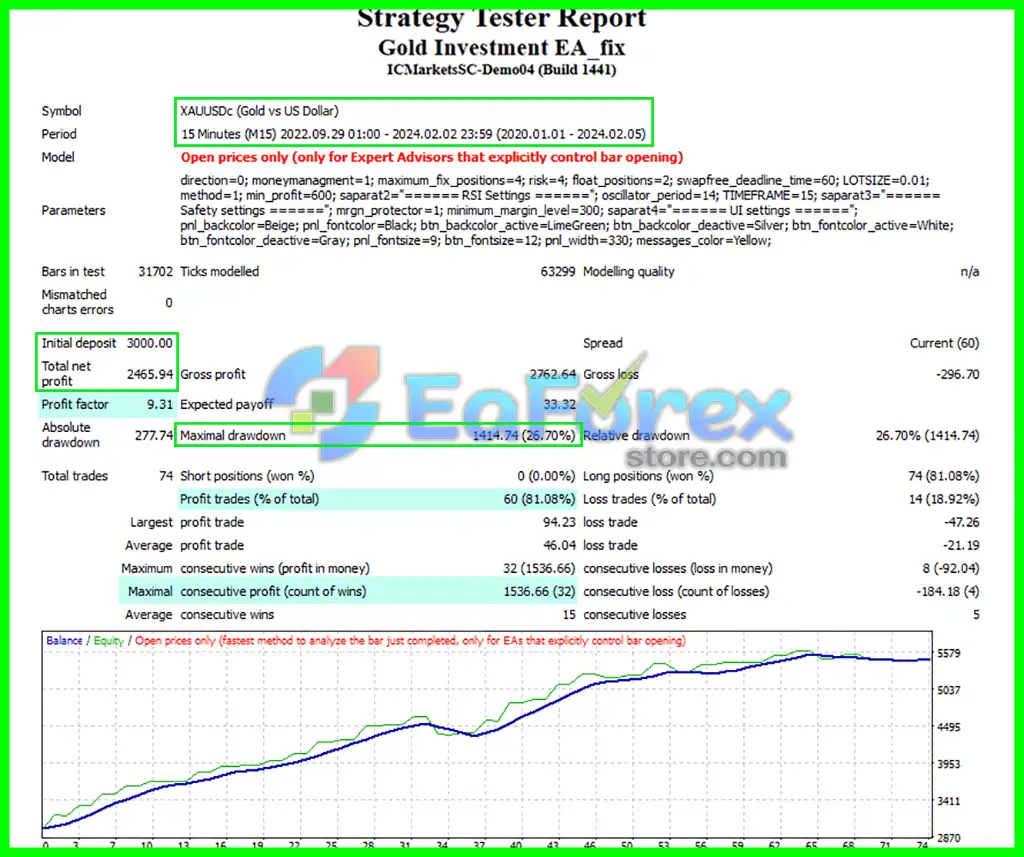
Task: Select the Loss trades value "14 (18.92%)"
Action: [944, 499]
